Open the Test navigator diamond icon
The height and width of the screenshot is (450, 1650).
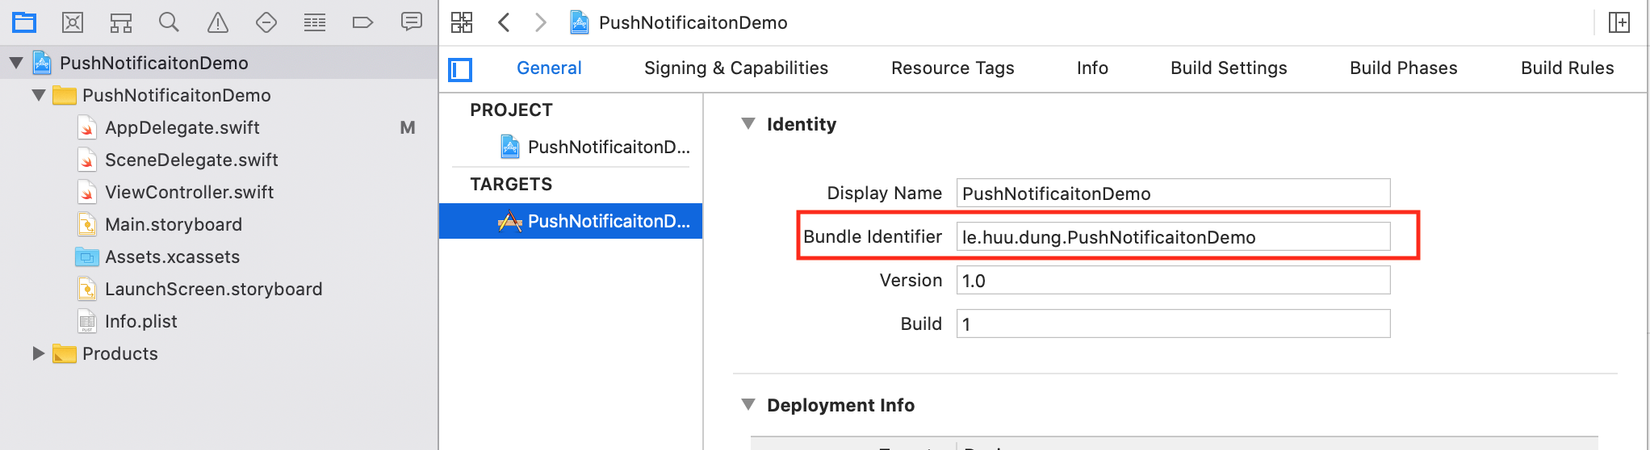click(266, 22)
